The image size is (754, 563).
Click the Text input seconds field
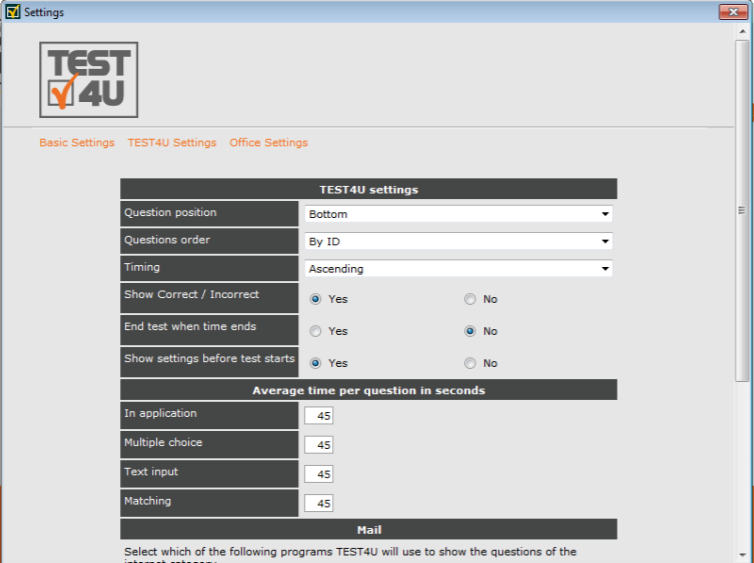point(318,475)
